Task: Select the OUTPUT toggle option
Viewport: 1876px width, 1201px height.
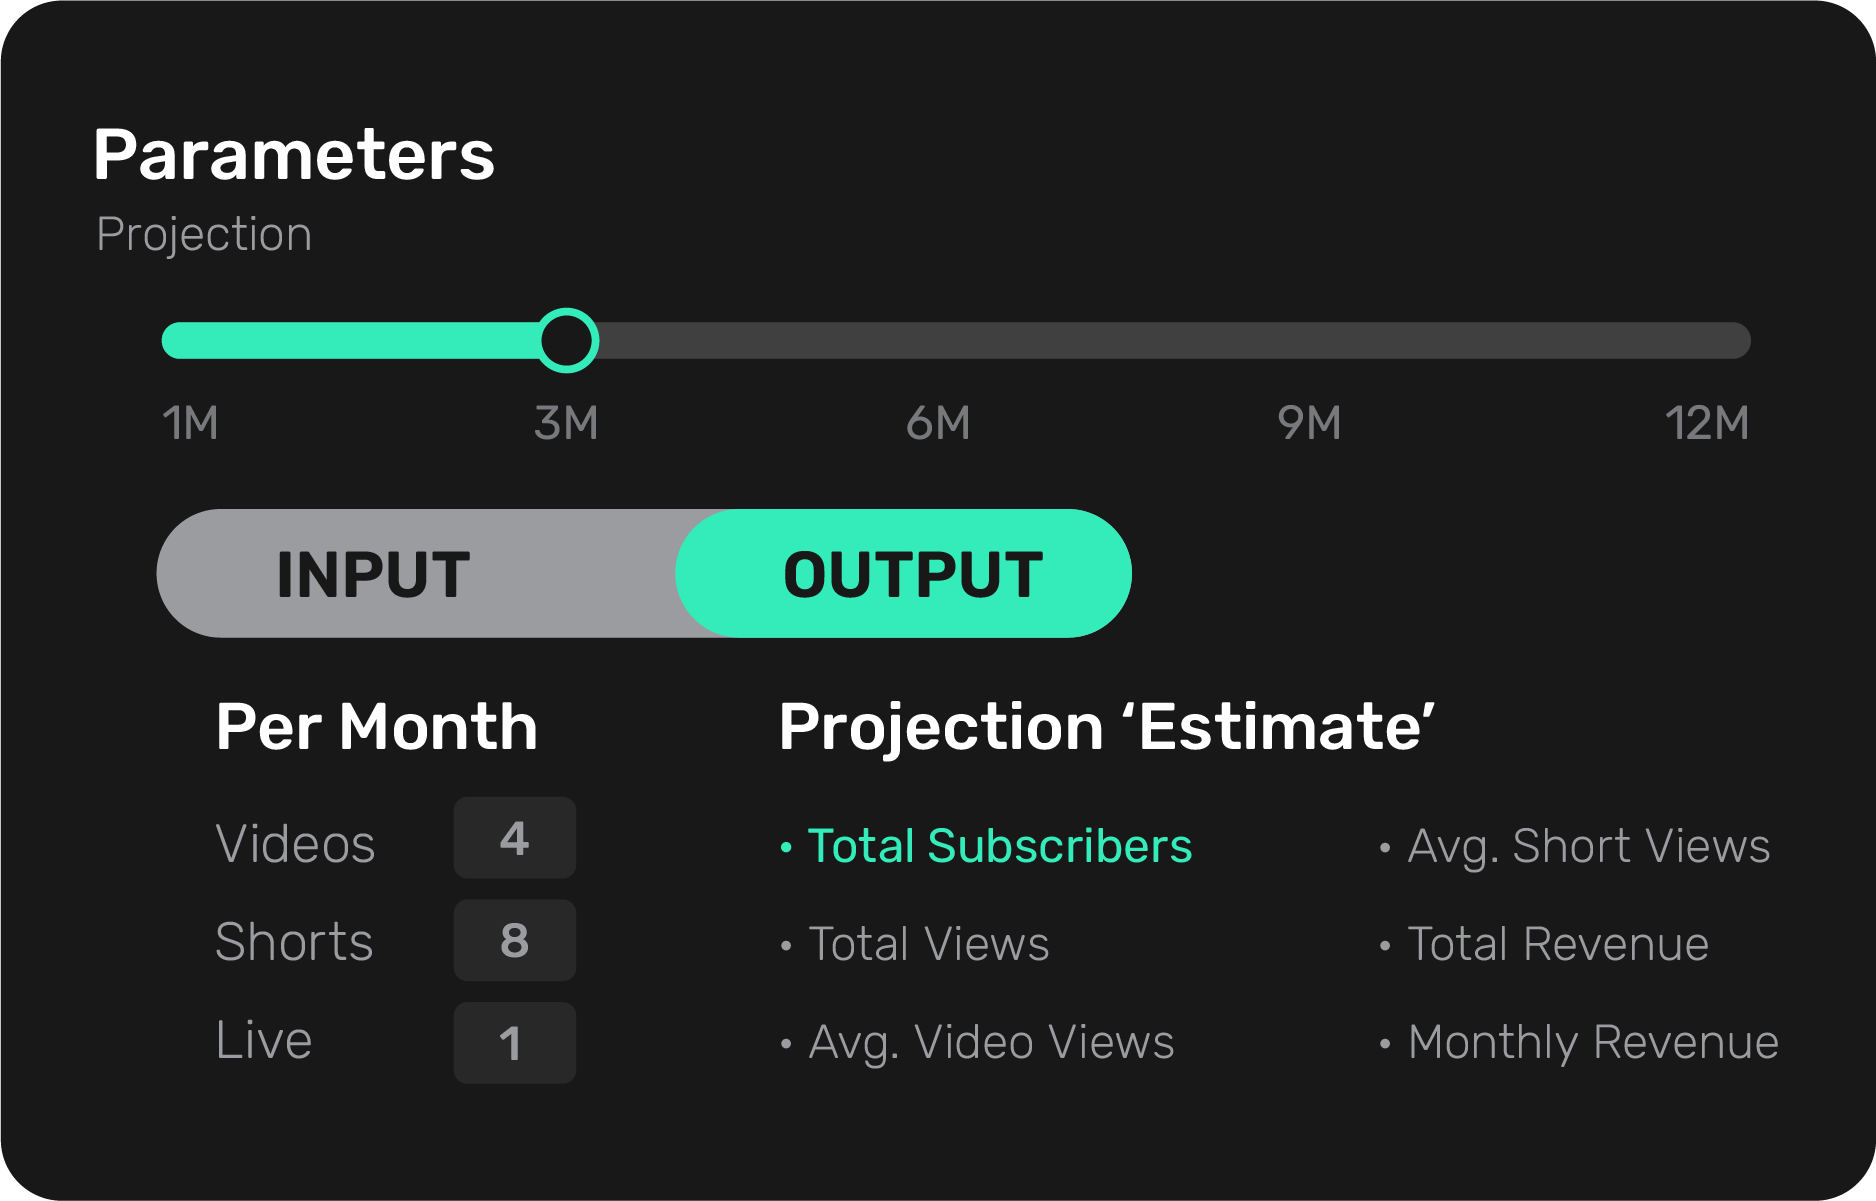Action: 911,575
